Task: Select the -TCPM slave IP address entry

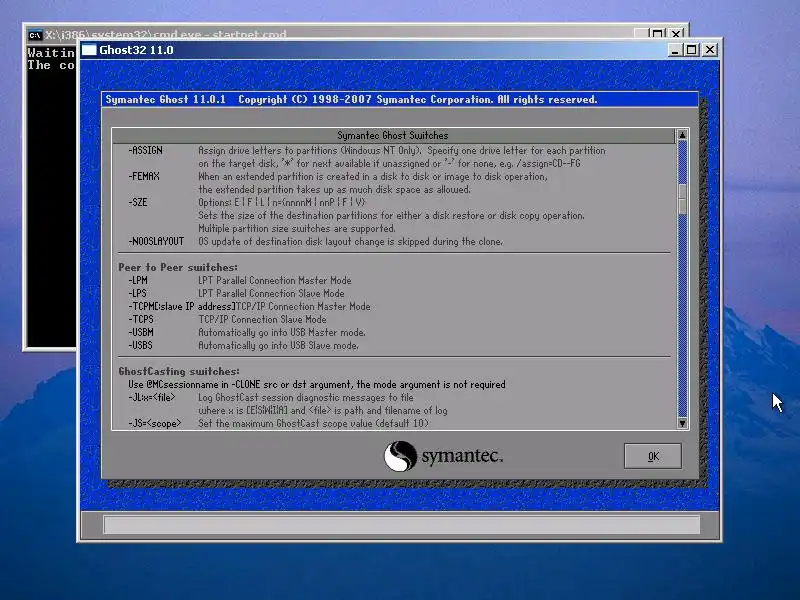Action: (x=182, y=307)
